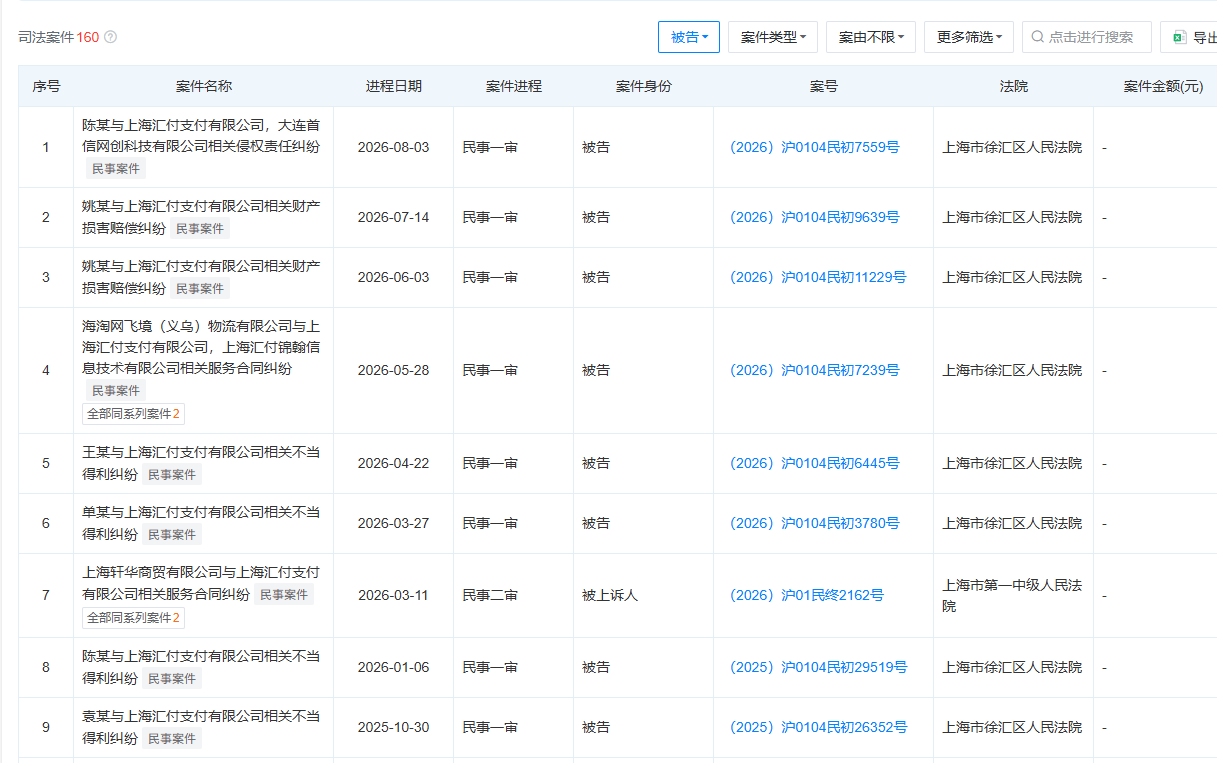Click the date 2026-07-14
This screenshot has height=763, width=1217.
pyautogui.click(x=393, y=217)
